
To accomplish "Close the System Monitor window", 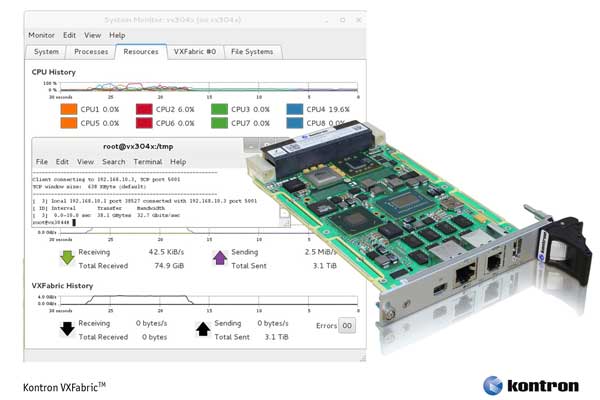I will tap(359, 20).
